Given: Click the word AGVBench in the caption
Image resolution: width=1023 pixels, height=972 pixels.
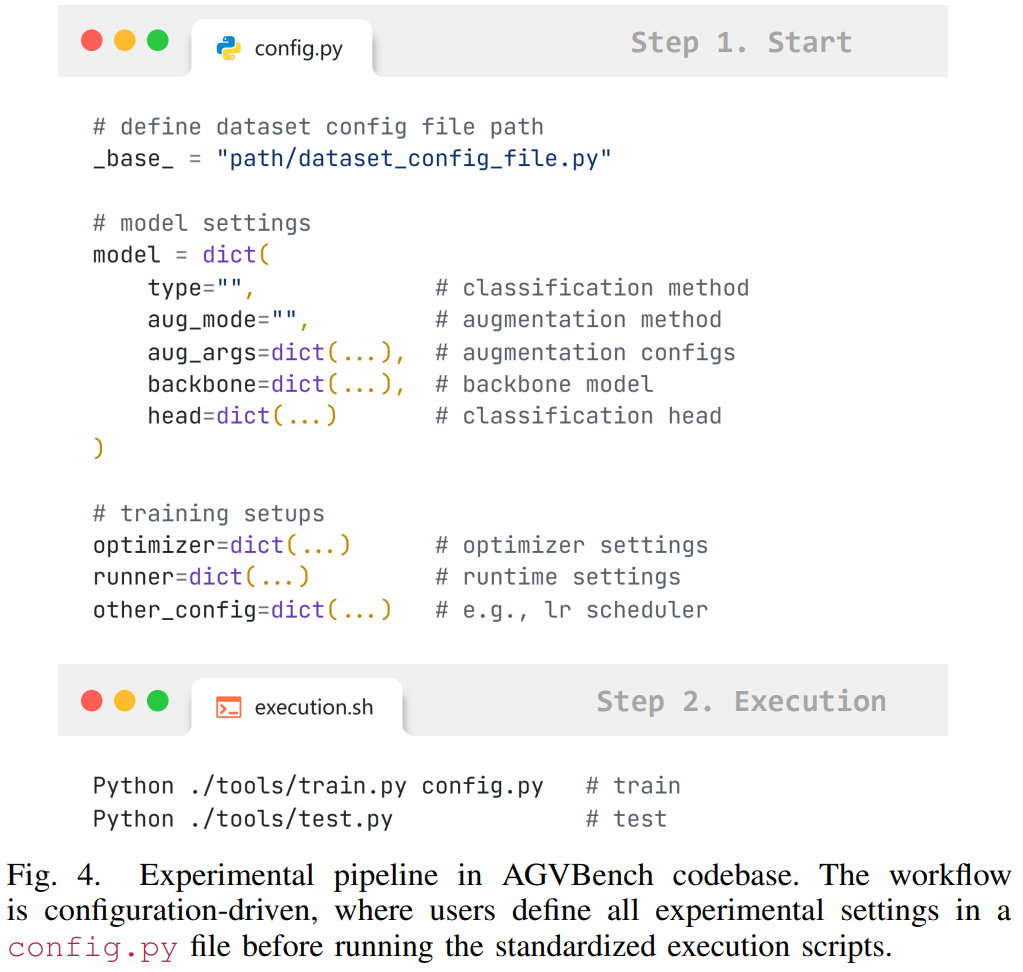Looking at the screenshot, I should [577, 875].
